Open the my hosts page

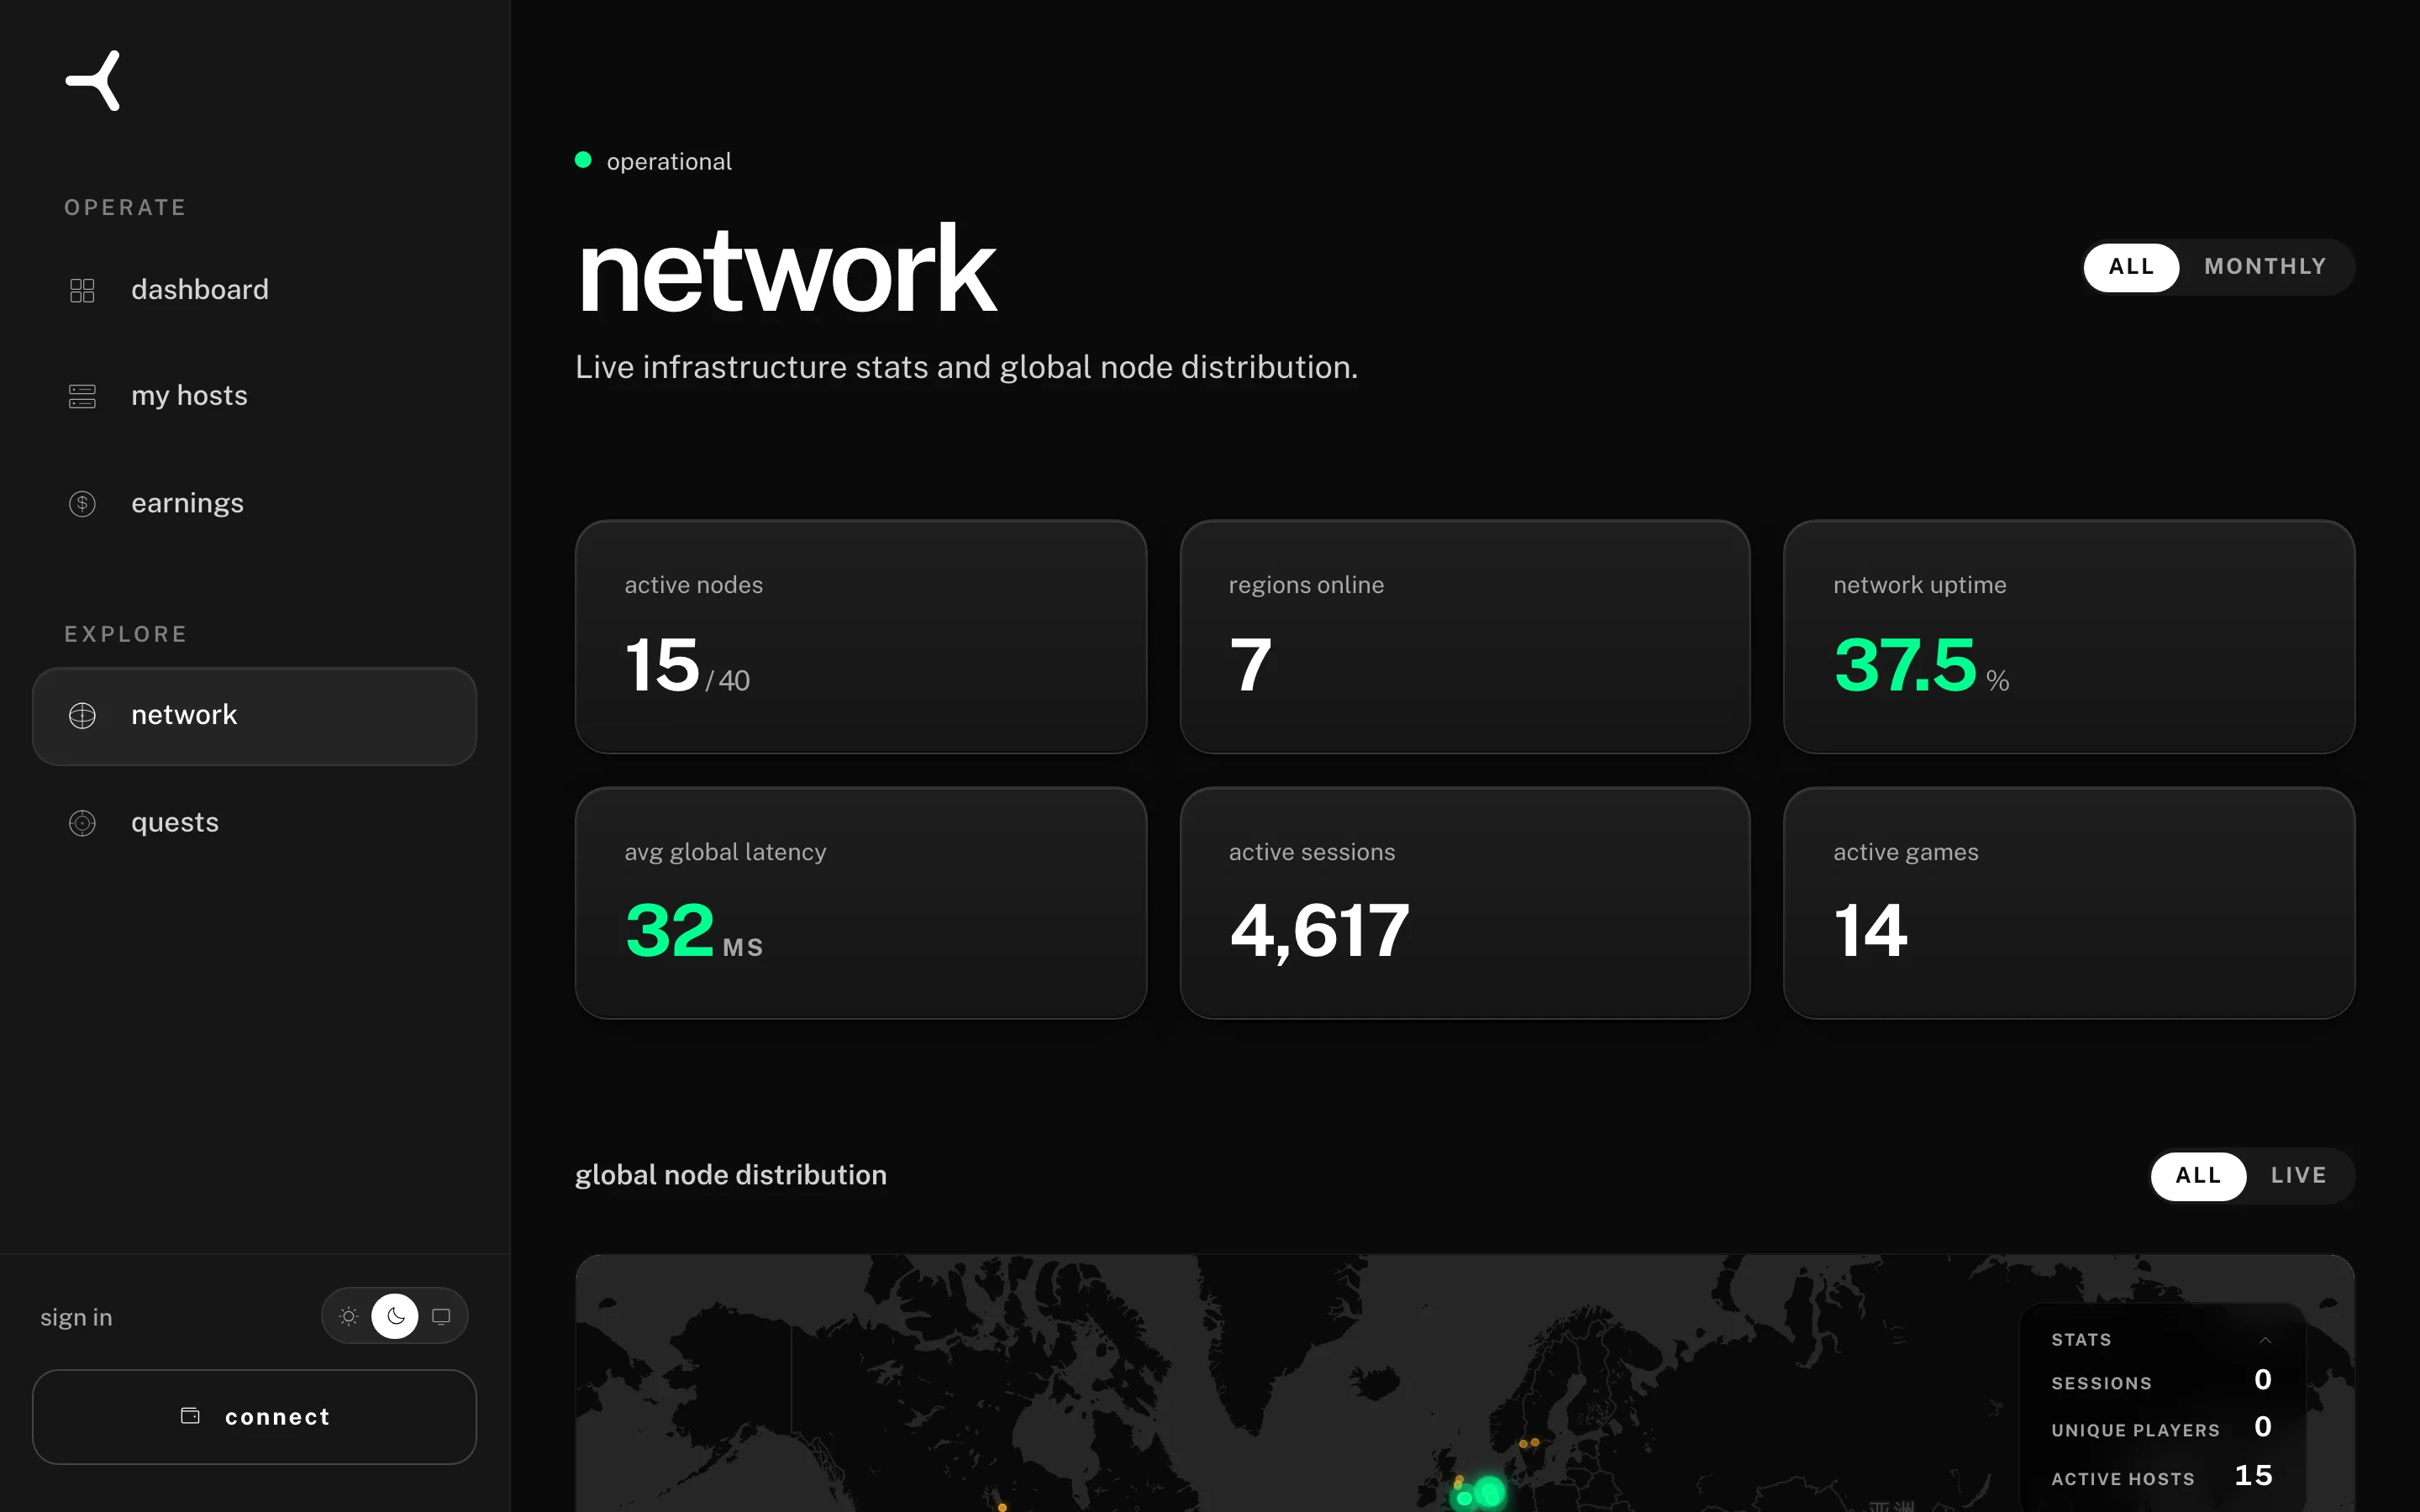tap(254, 396)
